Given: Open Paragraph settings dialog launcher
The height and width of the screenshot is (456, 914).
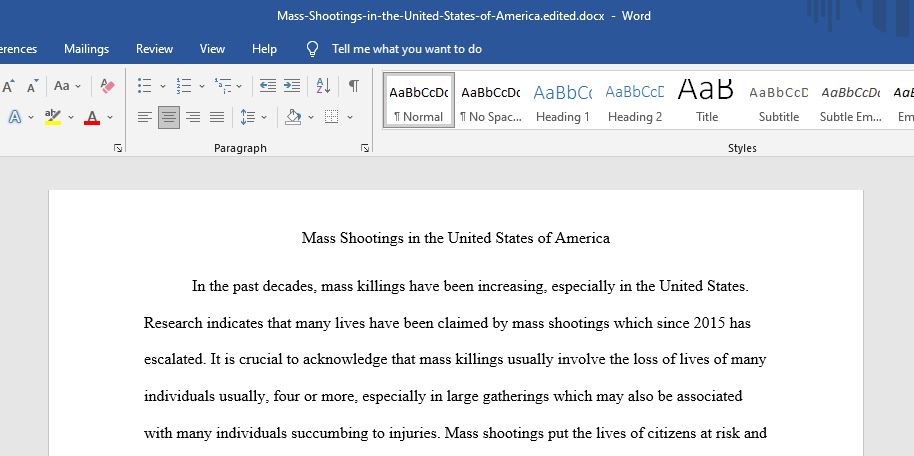Looking at the screenshot, I should pos(365,149).
